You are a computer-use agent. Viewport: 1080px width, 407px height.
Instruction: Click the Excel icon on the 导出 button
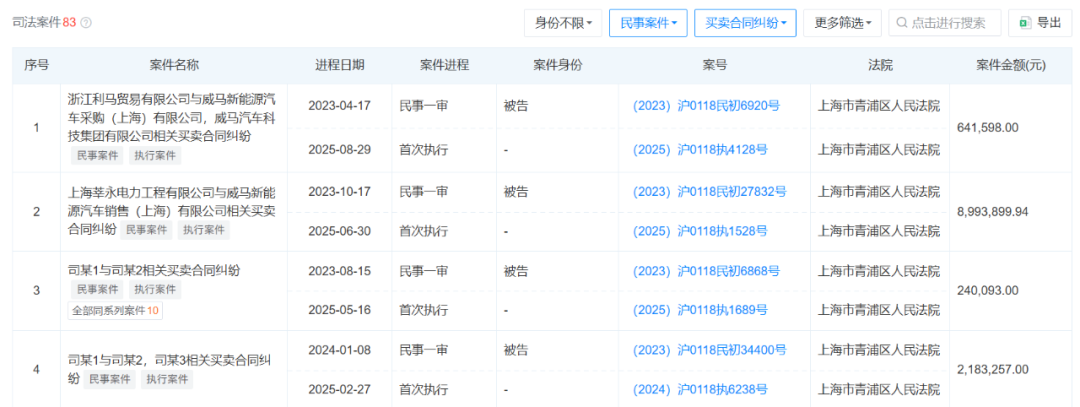coord(1026,23)
